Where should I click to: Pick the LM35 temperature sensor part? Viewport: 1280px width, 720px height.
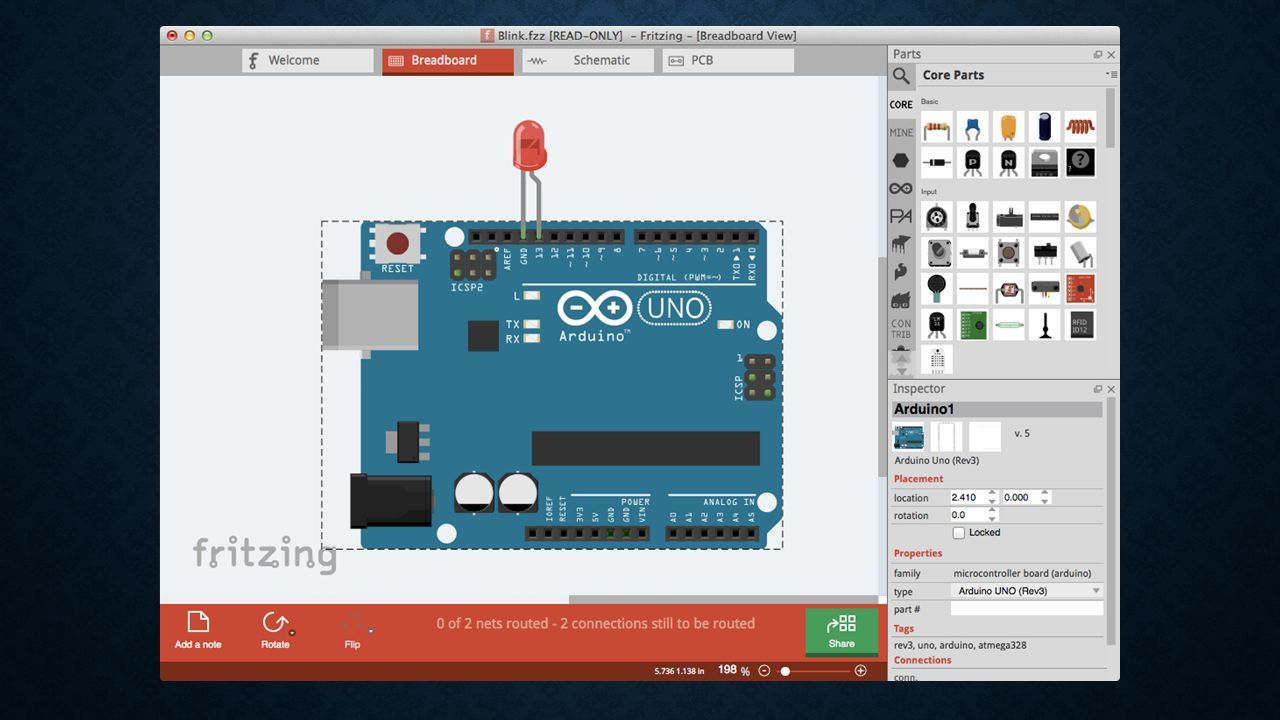coord(937,324)
